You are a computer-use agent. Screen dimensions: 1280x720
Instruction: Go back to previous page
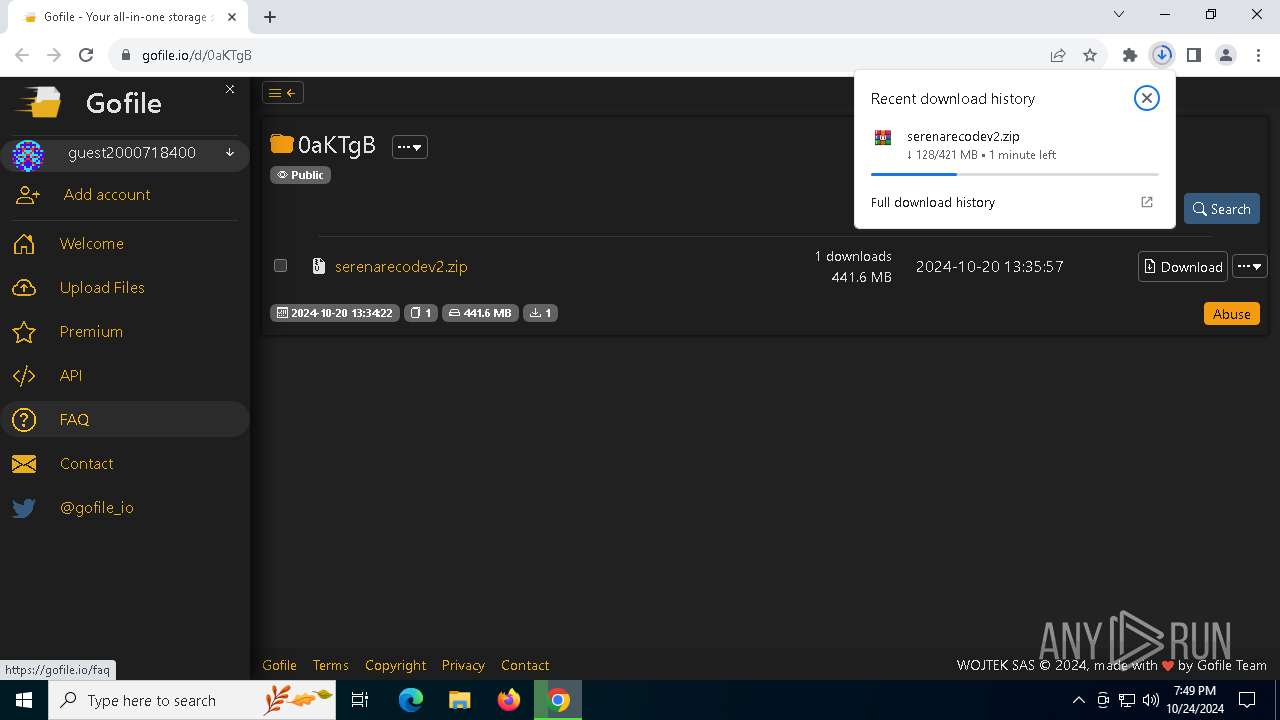click(22, 55)
